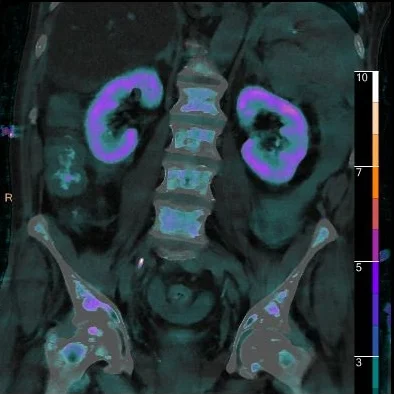
Task: Pick the teal segment below the 3 mark
Action: [x=375, y=372]
